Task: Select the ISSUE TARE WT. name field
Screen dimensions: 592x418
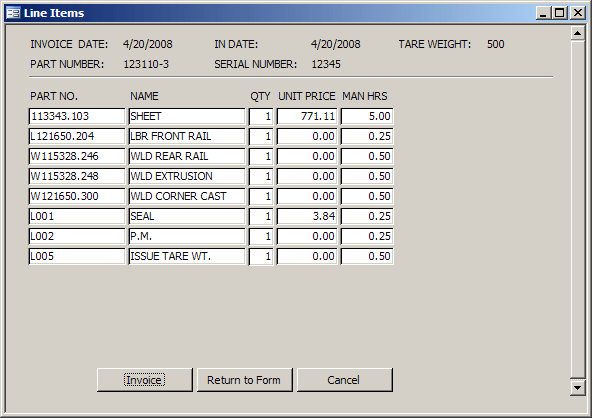Action: (187, 256)
